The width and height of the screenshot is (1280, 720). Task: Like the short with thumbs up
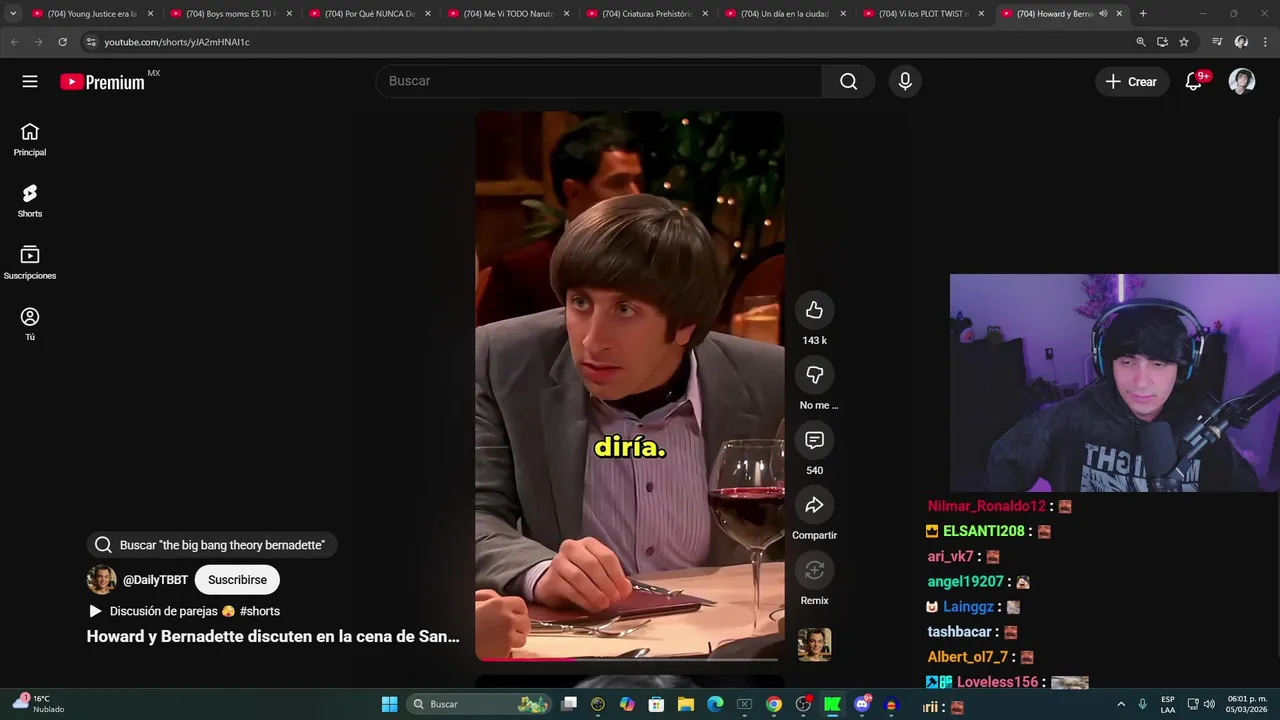(x=815, y=310)
